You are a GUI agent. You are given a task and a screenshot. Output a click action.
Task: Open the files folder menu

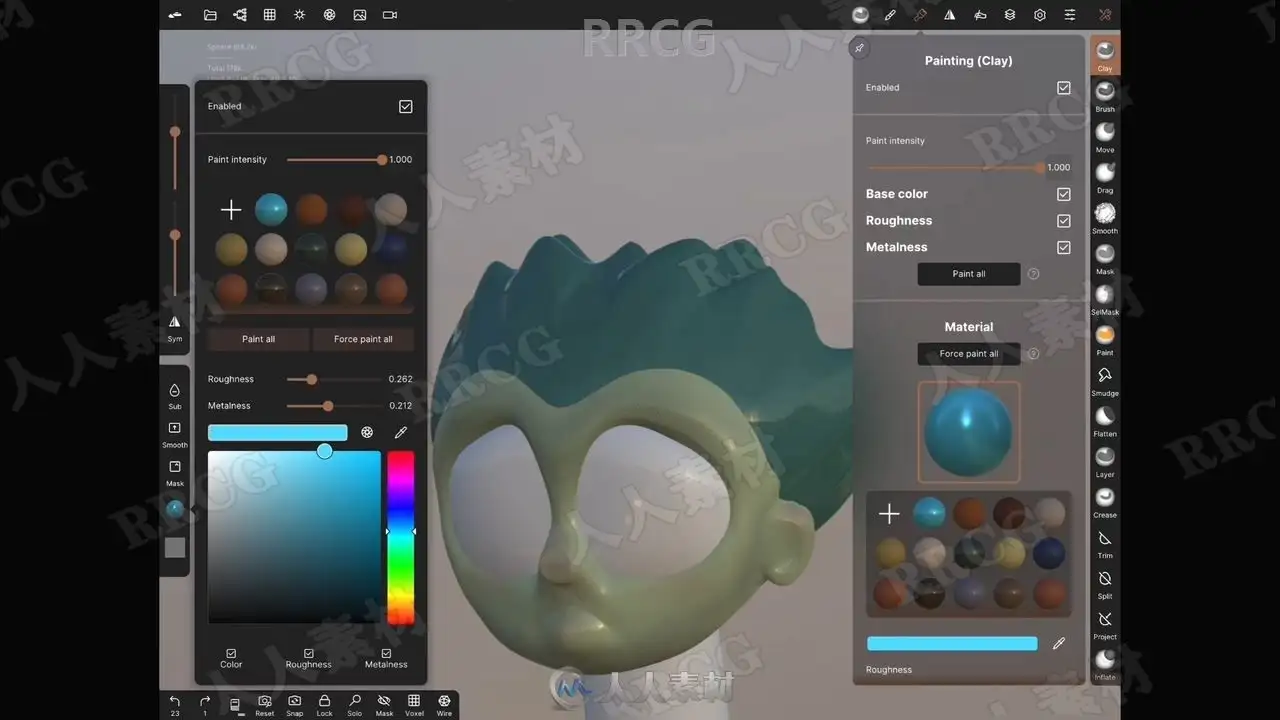click(210, 15)
